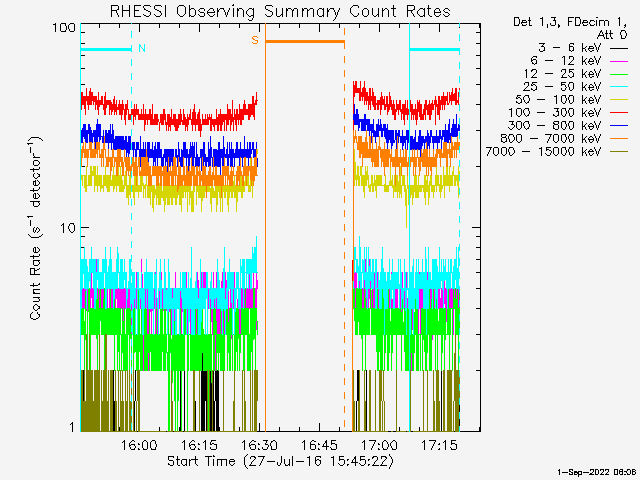Click the cyan interval bar near 17:15

434,50
